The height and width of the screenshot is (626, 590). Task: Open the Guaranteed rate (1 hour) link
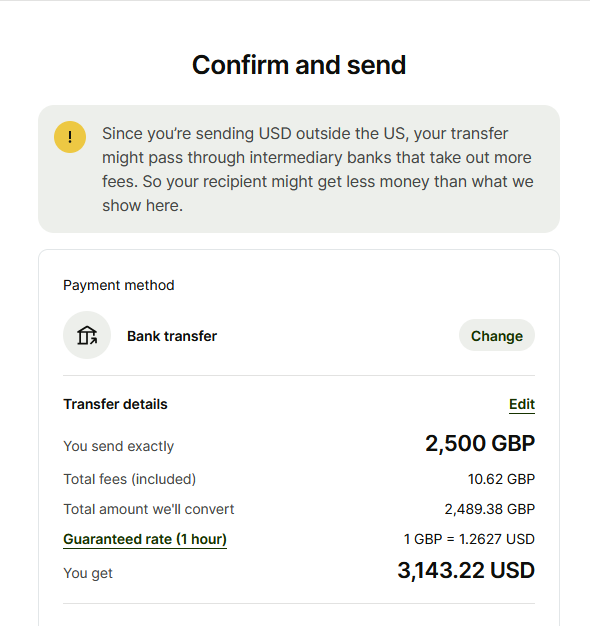coord(145,539)
